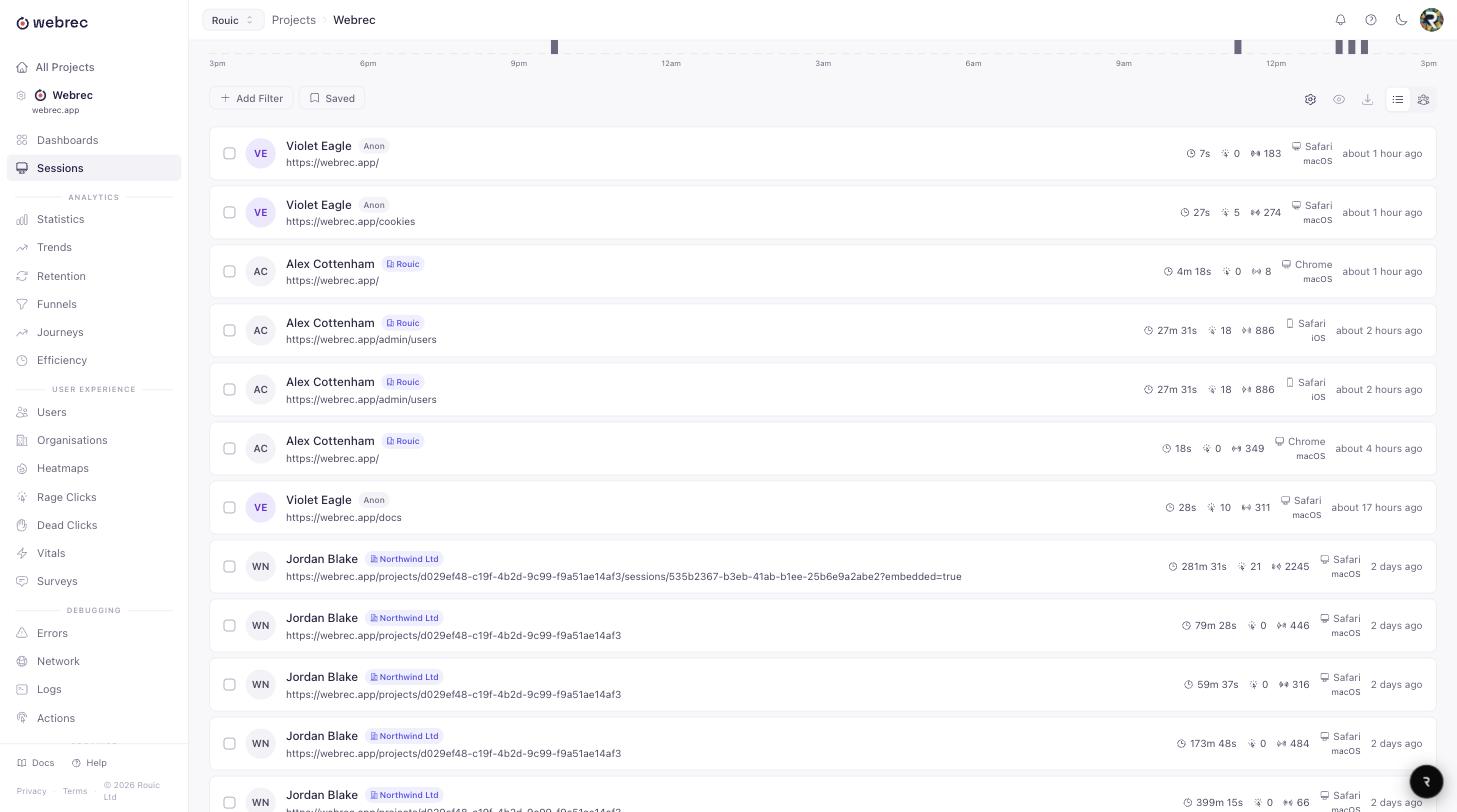1457x812 pixels.
Task: Open the session at webrec.app/cookies
Action: click(350, 222)
